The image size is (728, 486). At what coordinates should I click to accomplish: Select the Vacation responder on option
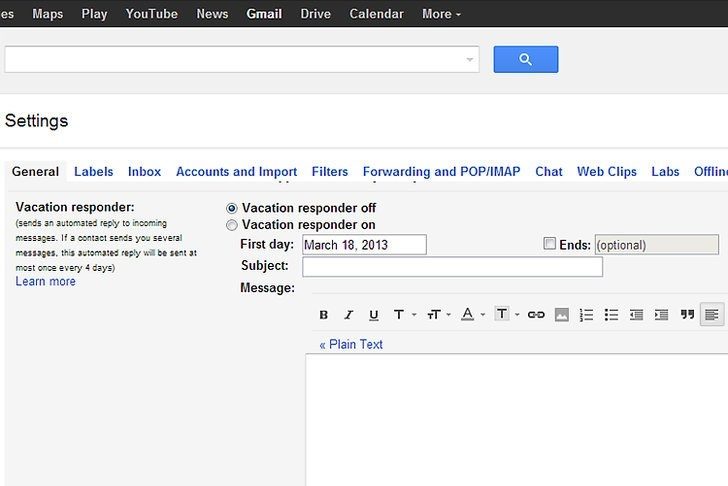click(232, 225)
